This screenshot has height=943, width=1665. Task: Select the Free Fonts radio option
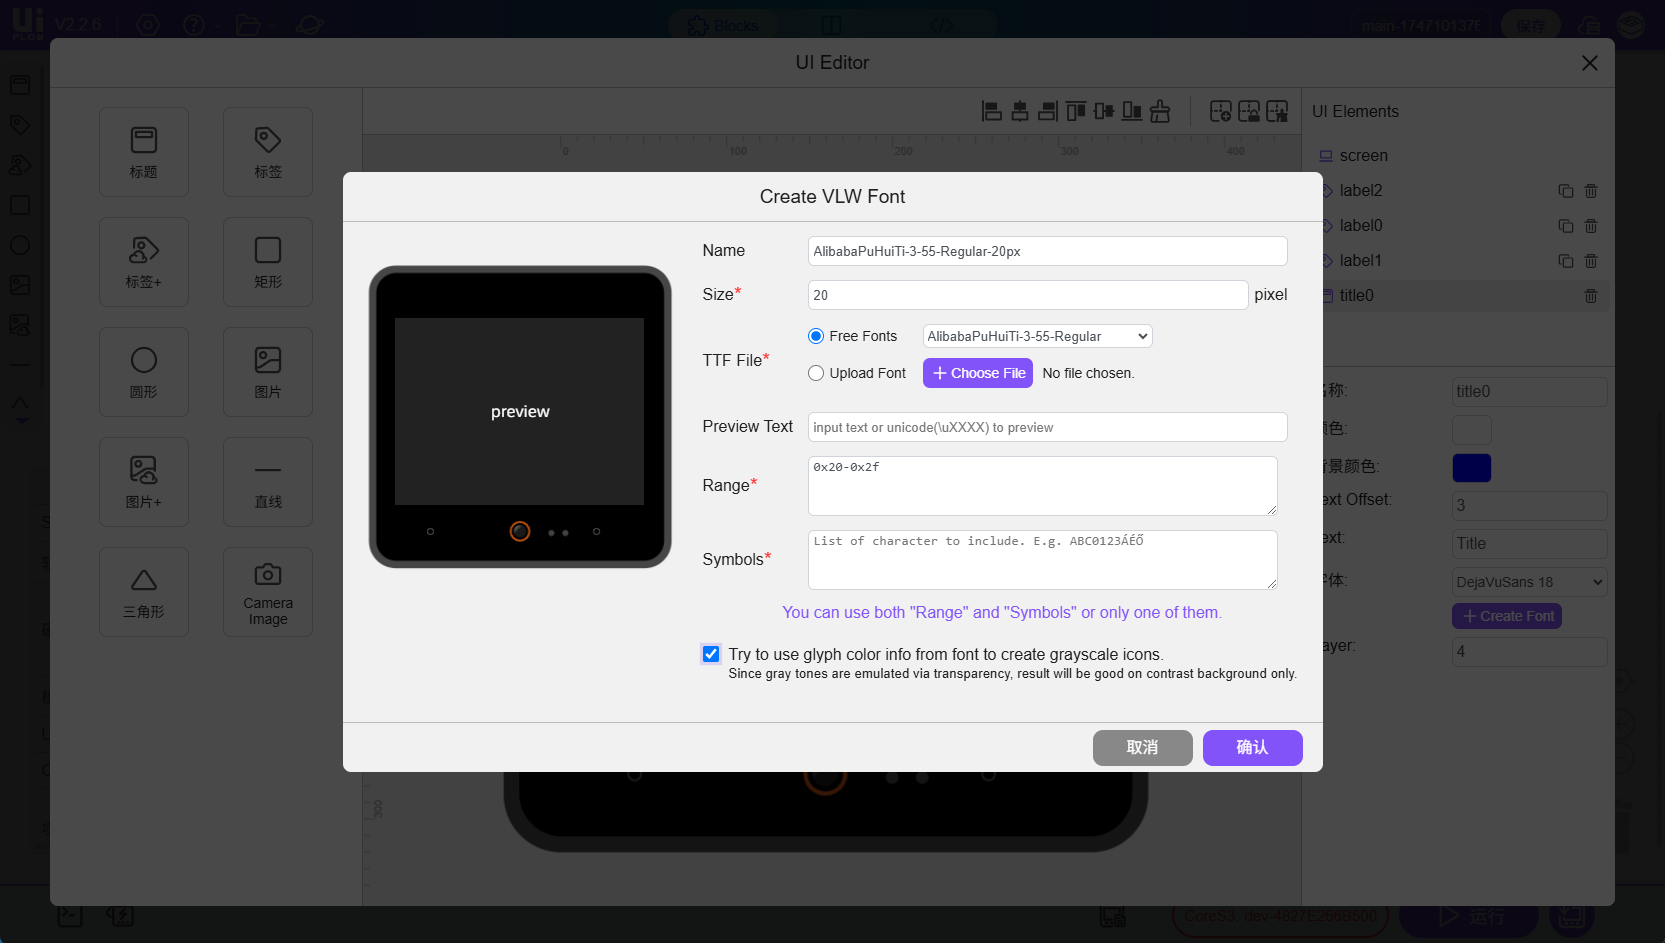[x=816, y=336]
